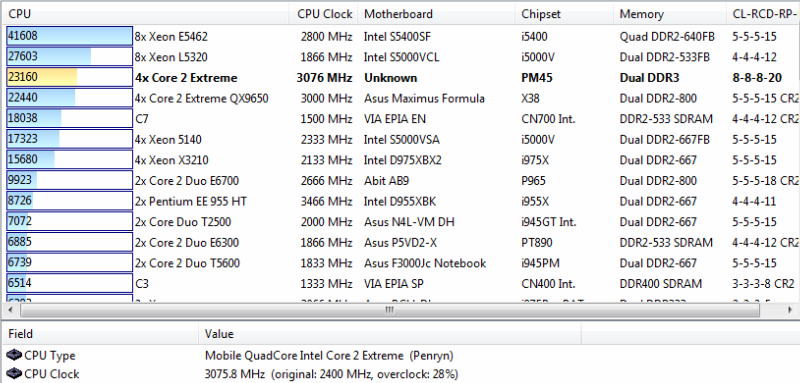Click the Motherboard column header
The width and height of the screenshot is (800, 383).
(x=437, y=14)
